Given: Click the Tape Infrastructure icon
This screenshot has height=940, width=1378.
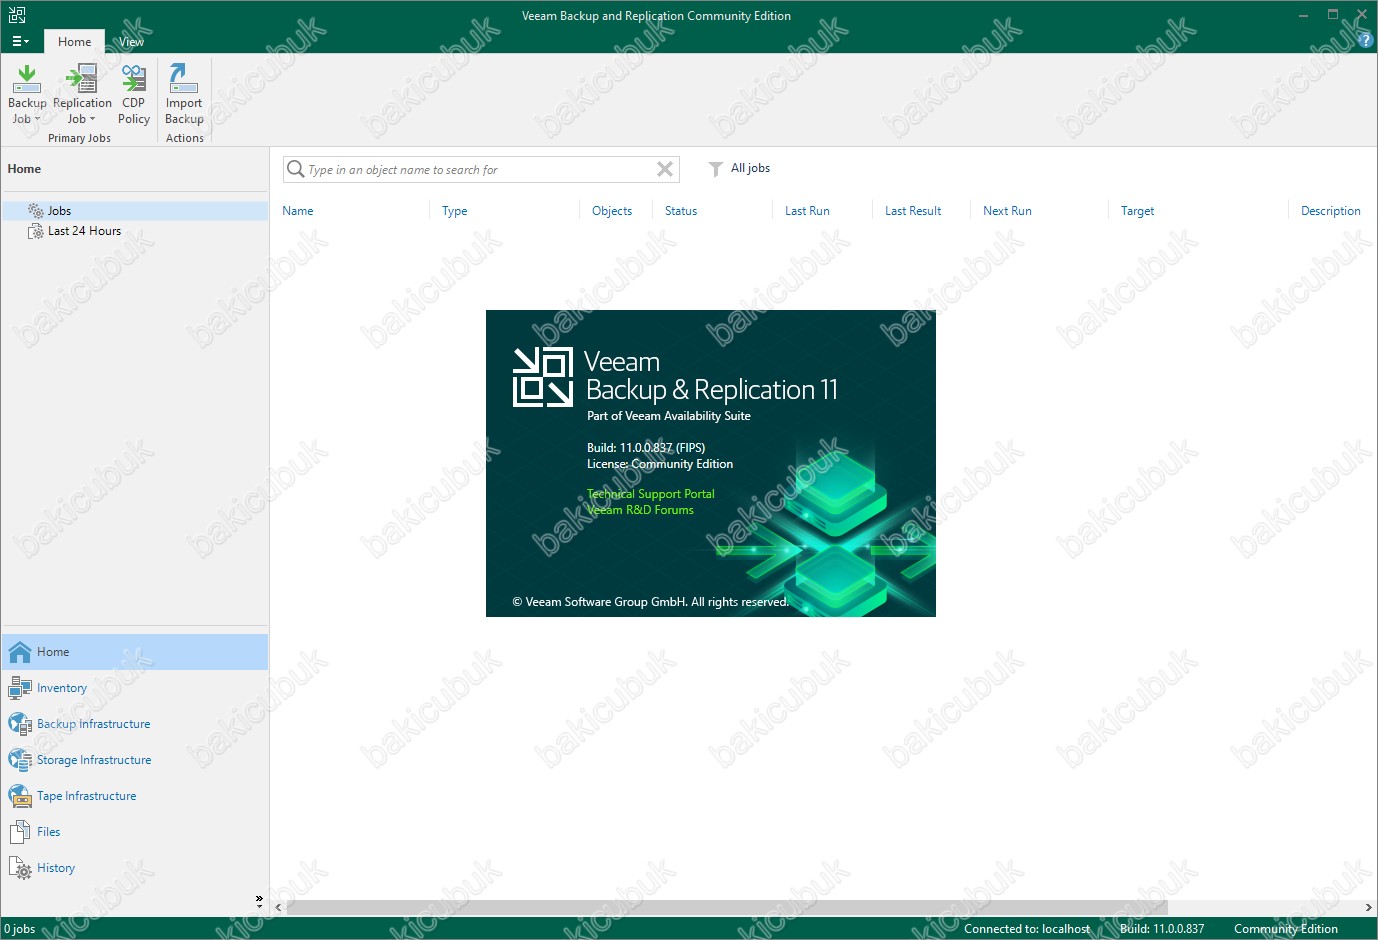Looking at the screenshot, I should (x=20, y=796).
